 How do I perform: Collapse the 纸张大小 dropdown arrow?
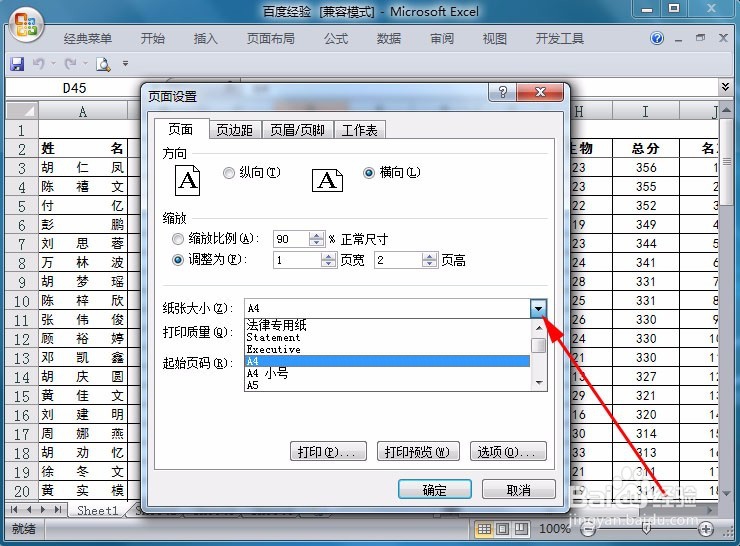(538, 309)
